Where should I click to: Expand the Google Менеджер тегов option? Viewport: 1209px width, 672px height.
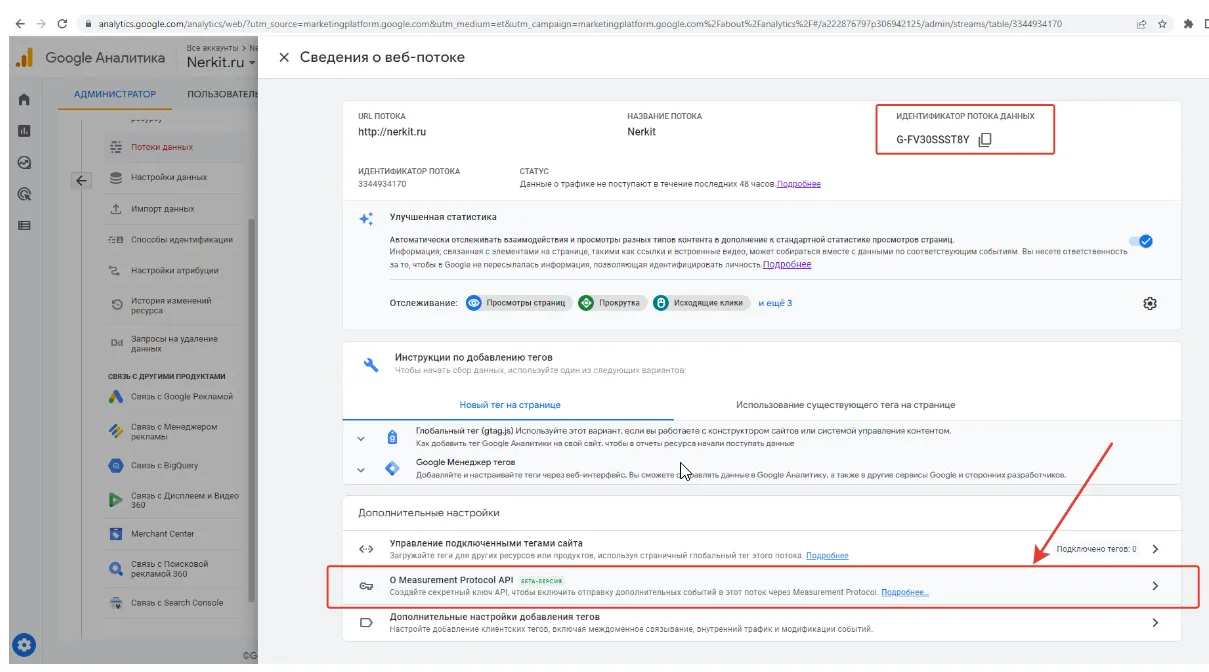coord(360,468)
